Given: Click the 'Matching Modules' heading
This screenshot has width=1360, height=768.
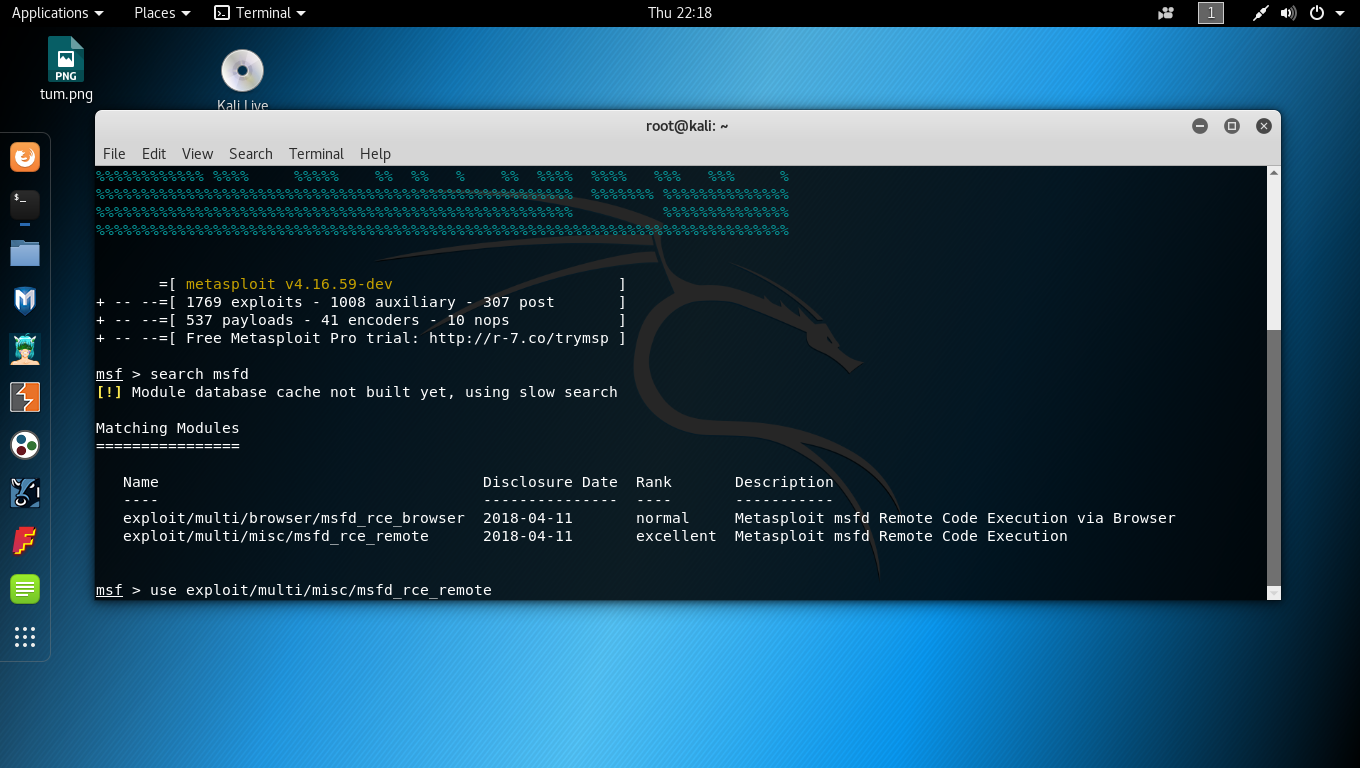Looking at the screenshot, I should 168,429.
